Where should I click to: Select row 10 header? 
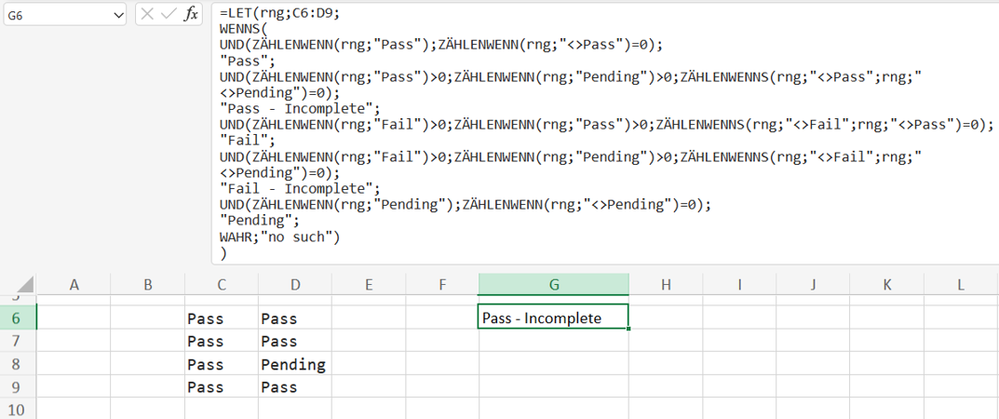coord(18,409)
